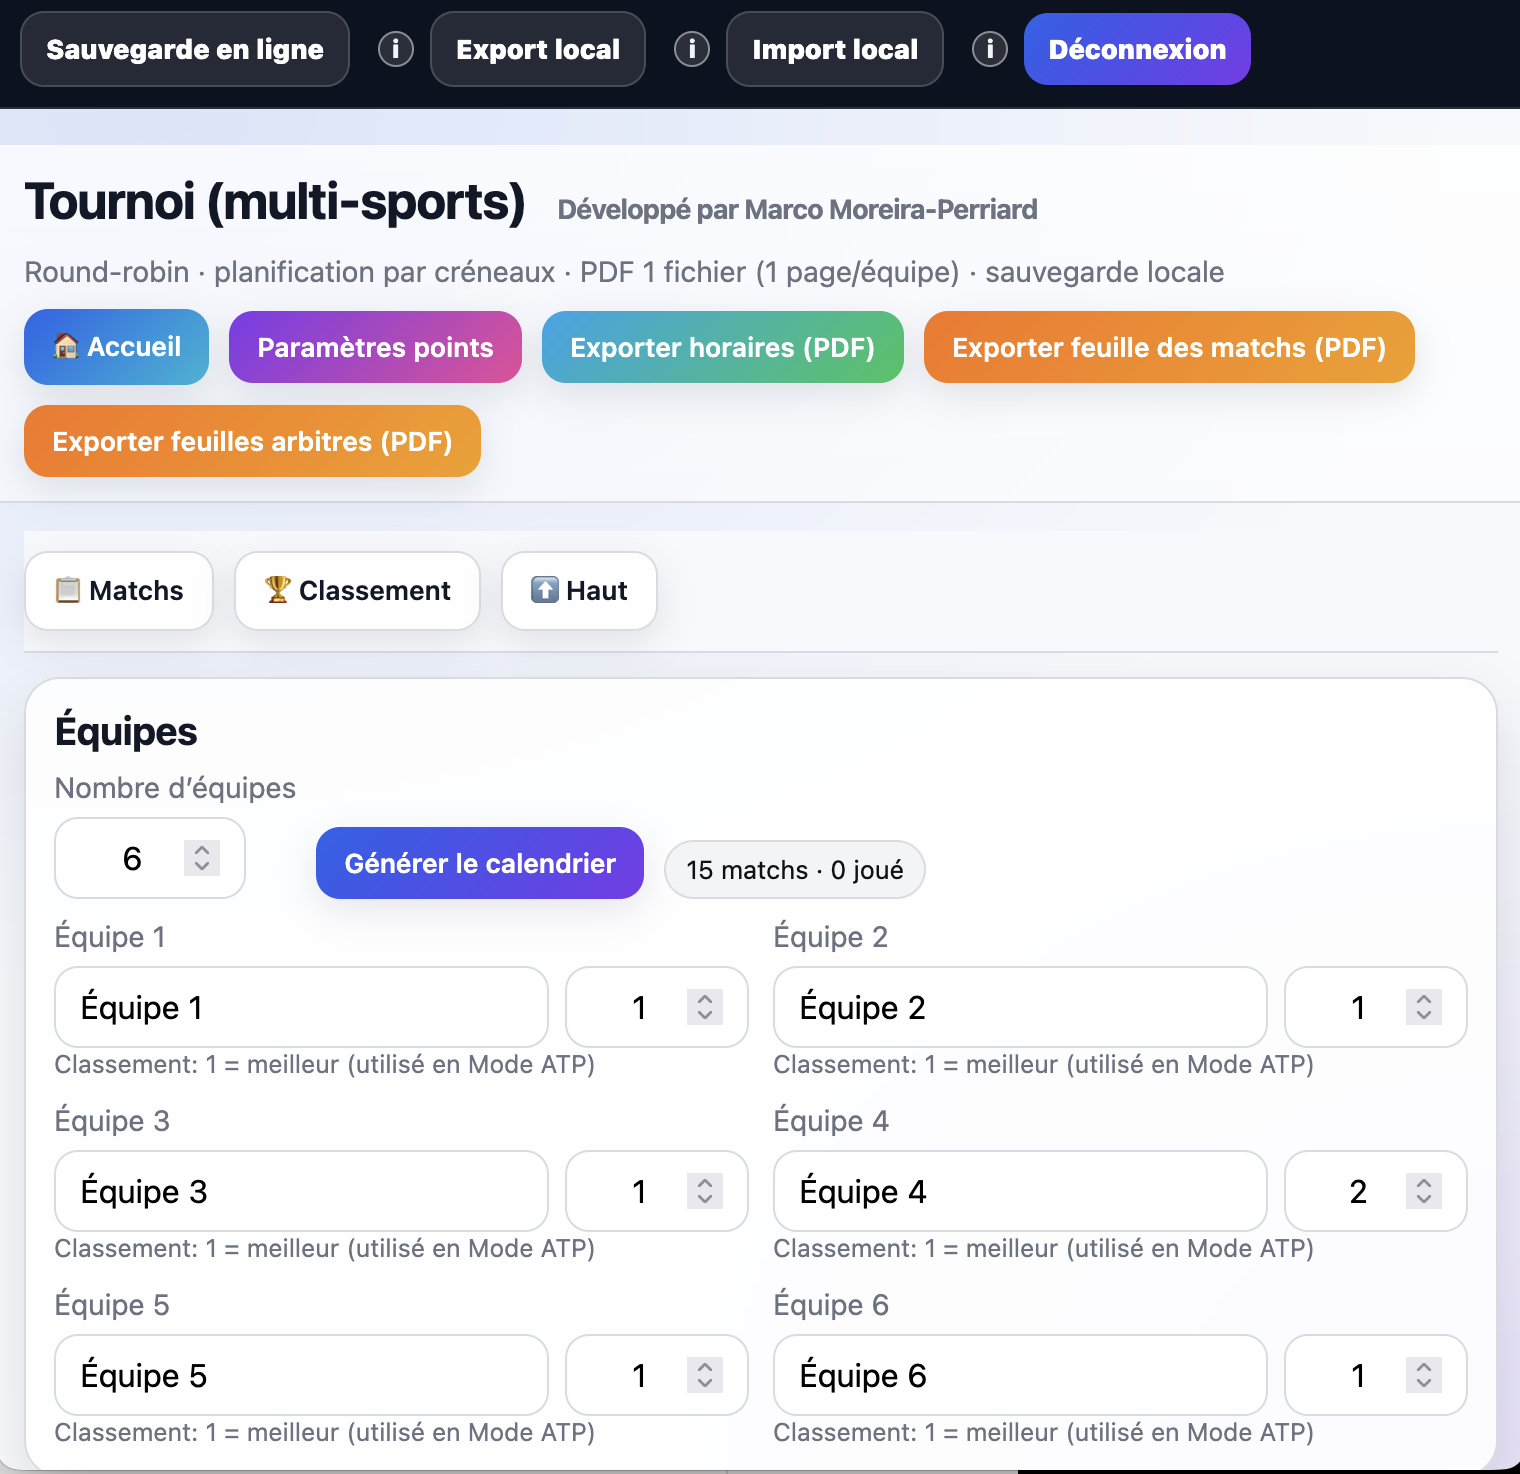Click the stepper arrows for Nombre d'équipes
This screenshot has height=1474, width=1520.
pos(202,858)
